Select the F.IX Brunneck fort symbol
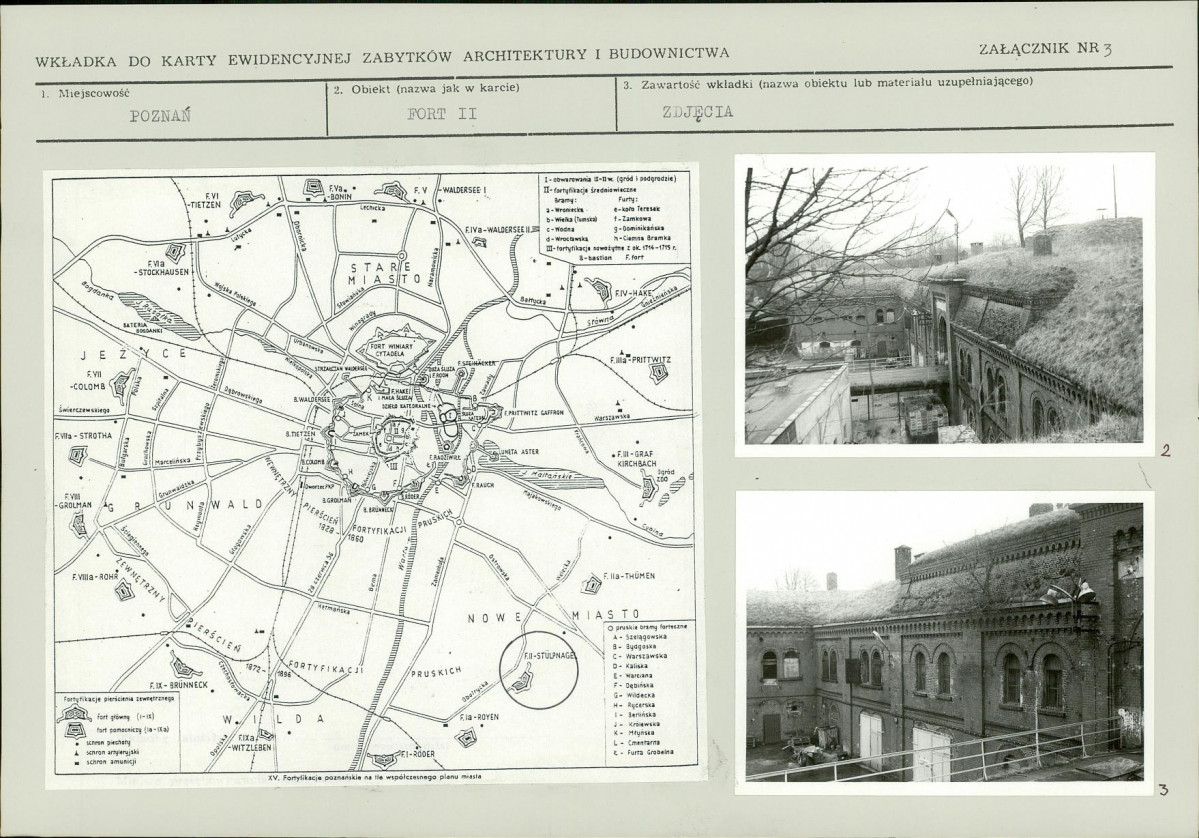 point(184,666)
